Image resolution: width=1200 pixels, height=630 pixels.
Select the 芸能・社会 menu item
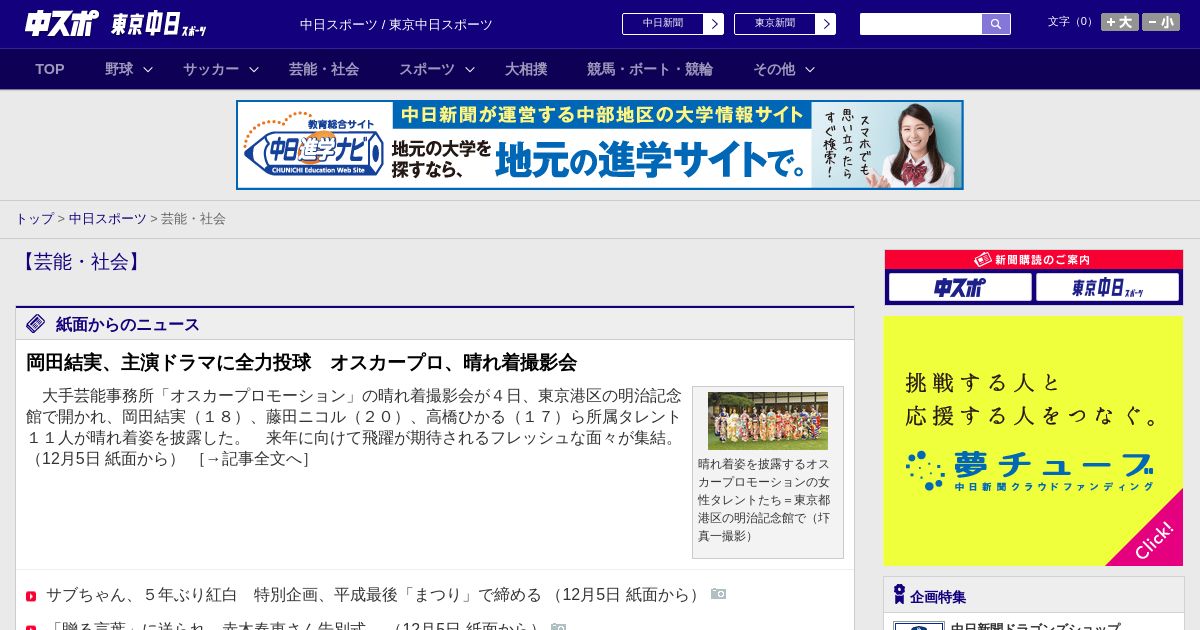[324, 69]
